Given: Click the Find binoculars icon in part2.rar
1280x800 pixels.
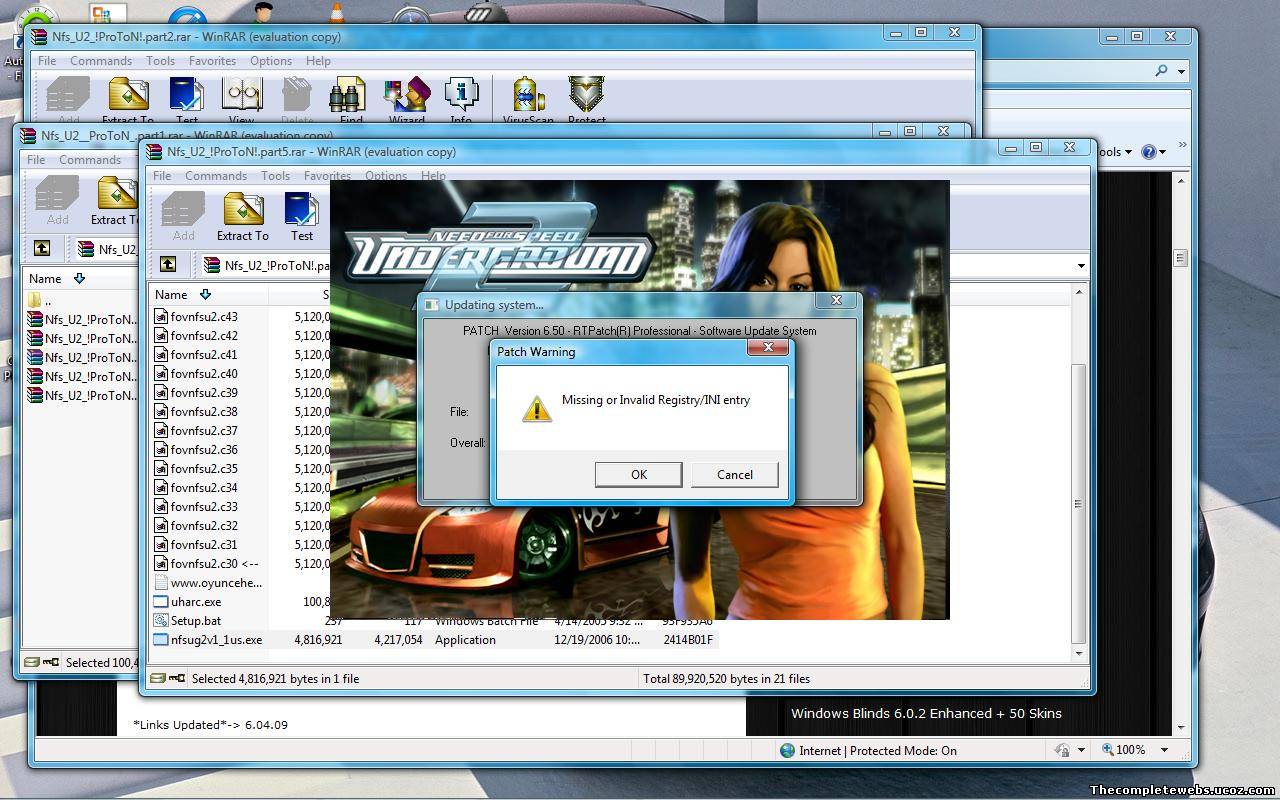Looking at the screenshot, I should click(351, 100).
